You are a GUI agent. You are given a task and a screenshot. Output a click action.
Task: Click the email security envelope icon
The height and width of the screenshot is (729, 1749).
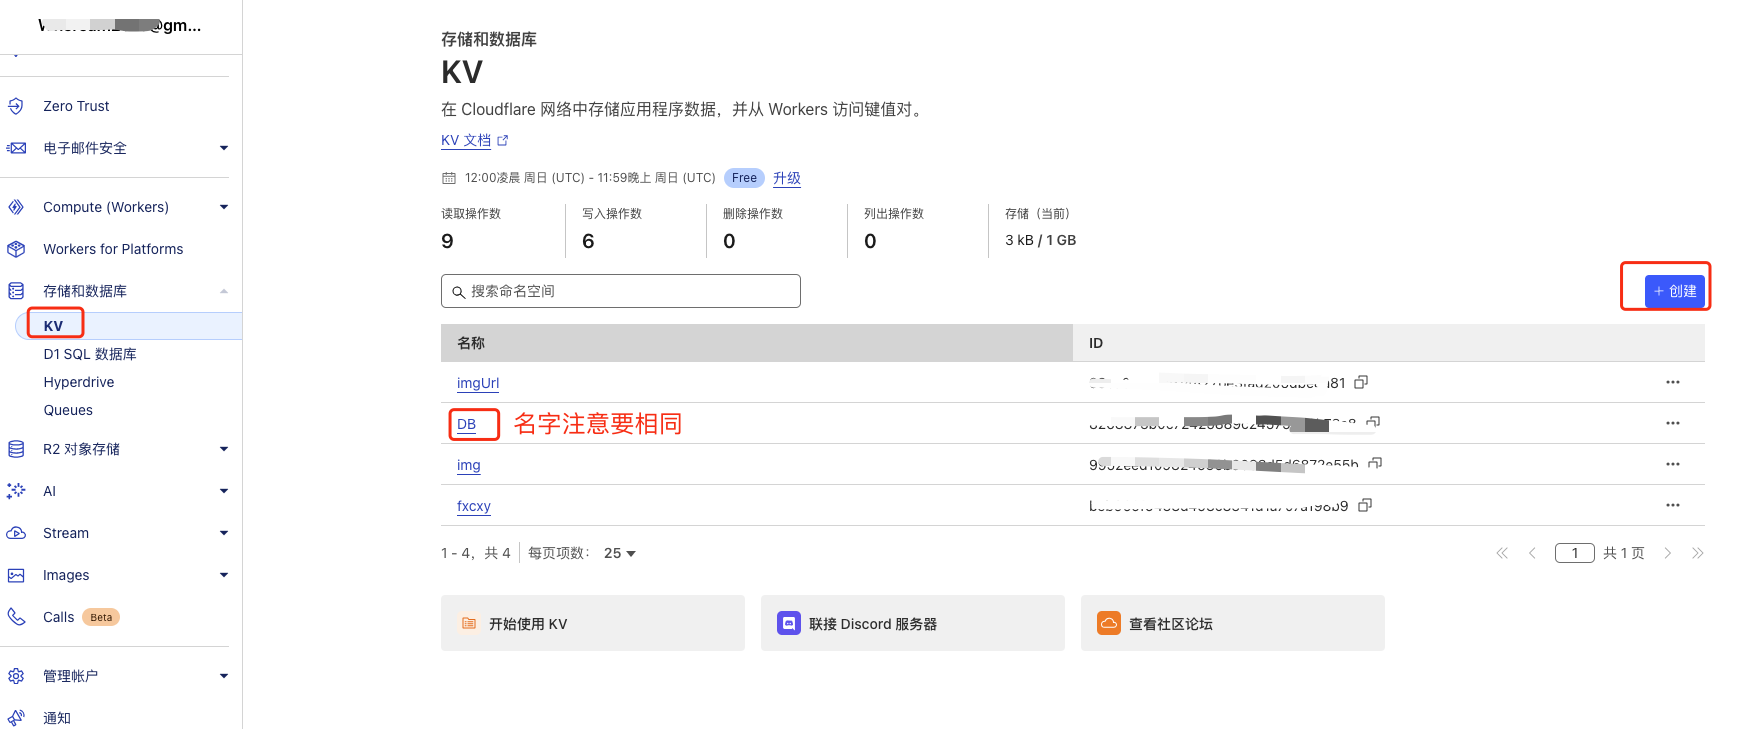[16, 148]
